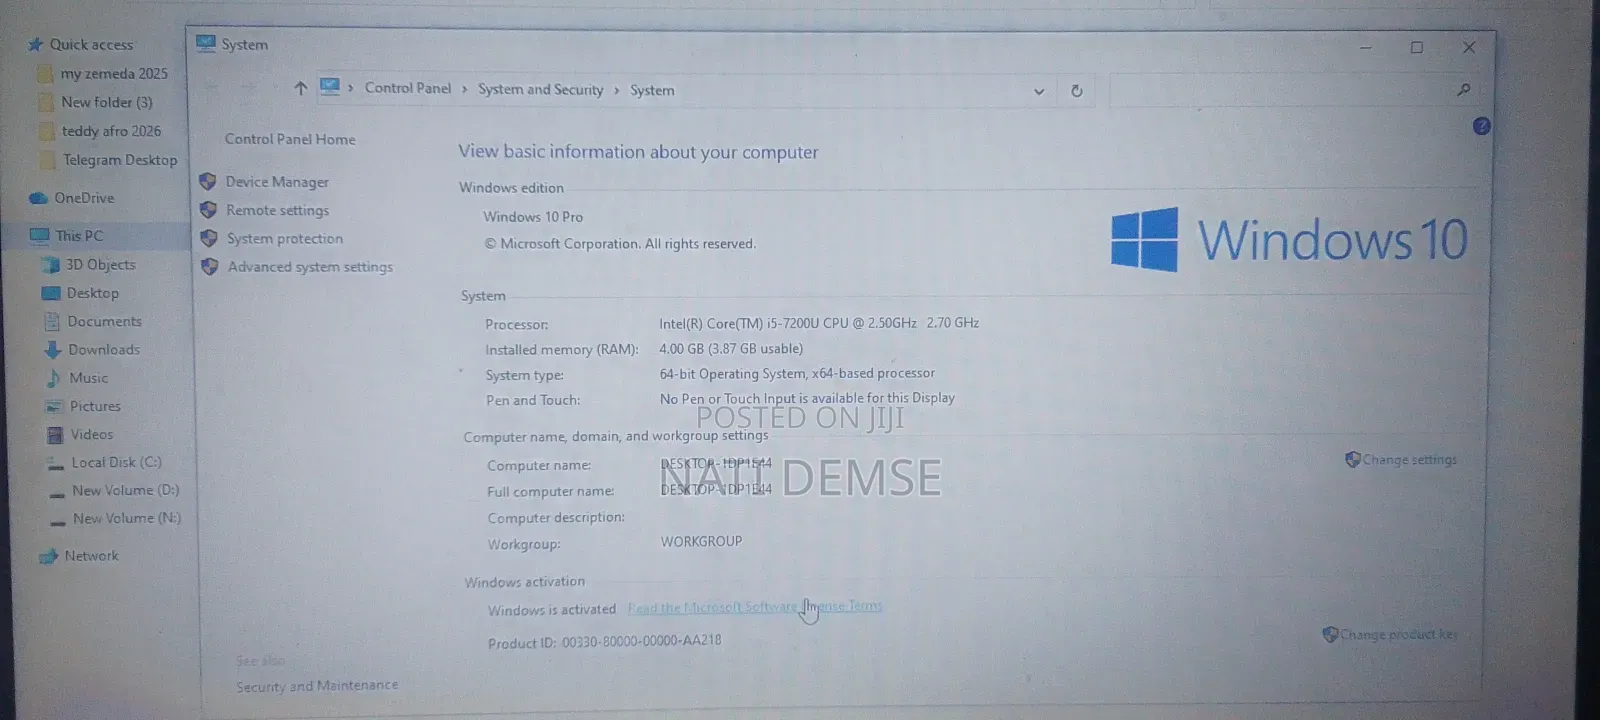This screenshot has height=720, width=1600.
Task: Click the Downloads arrow icon in sidebar
Action: coord(53,350)
